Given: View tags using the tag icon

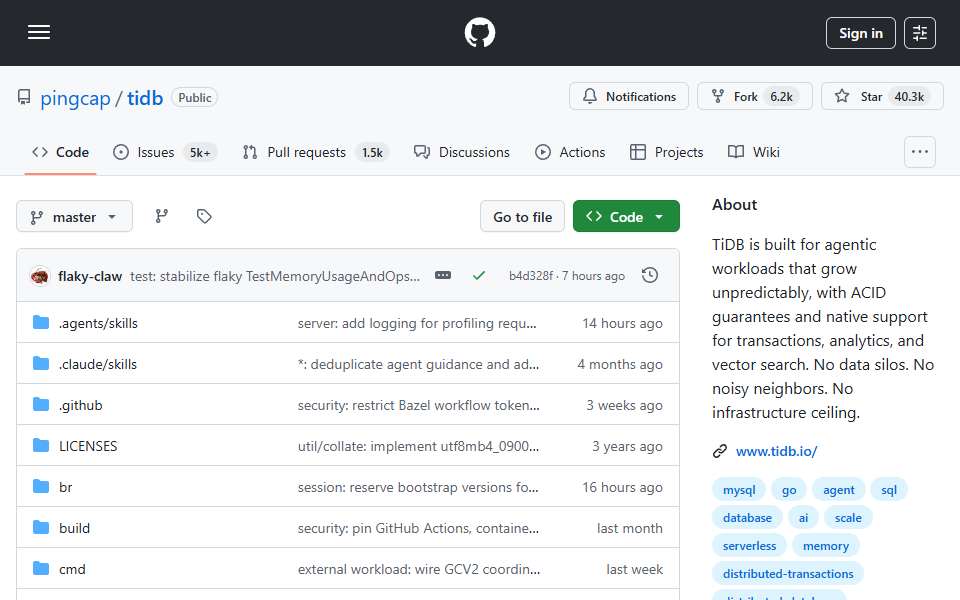Looking at the screenshot, I should click(204, 216).
